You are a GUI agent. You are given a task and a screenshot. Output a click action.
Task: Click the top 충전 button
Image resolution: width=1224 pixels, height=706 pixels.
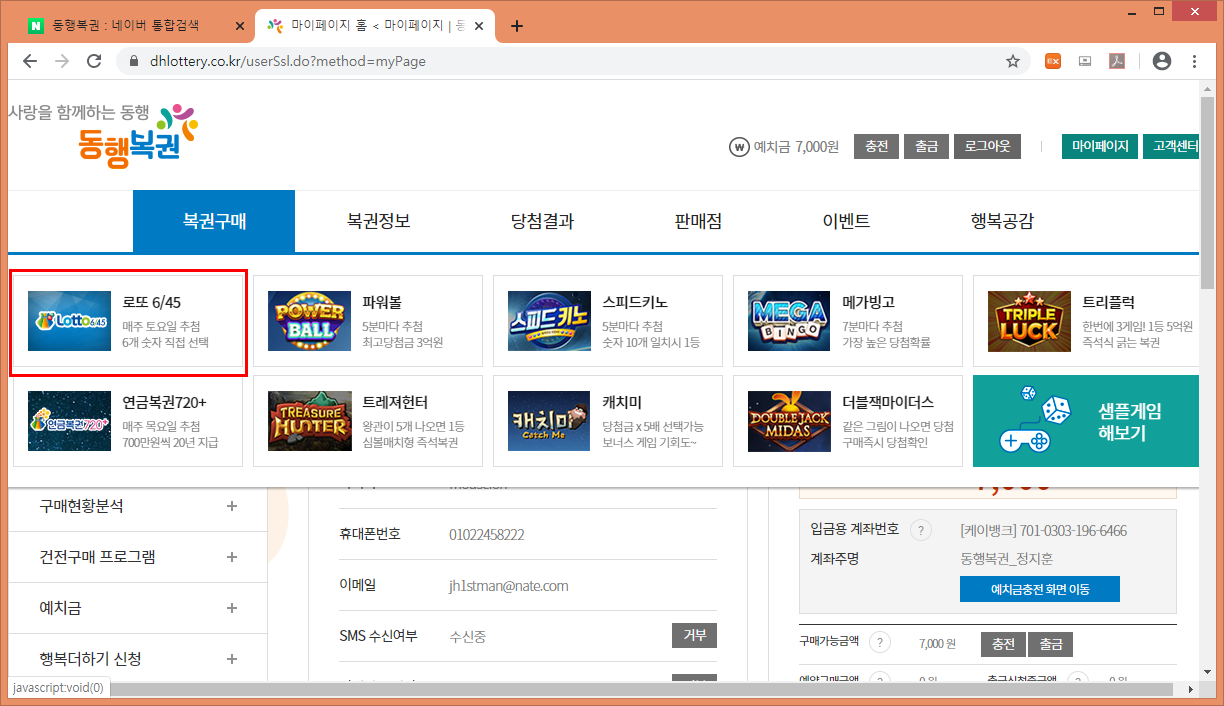pos(876,146)
